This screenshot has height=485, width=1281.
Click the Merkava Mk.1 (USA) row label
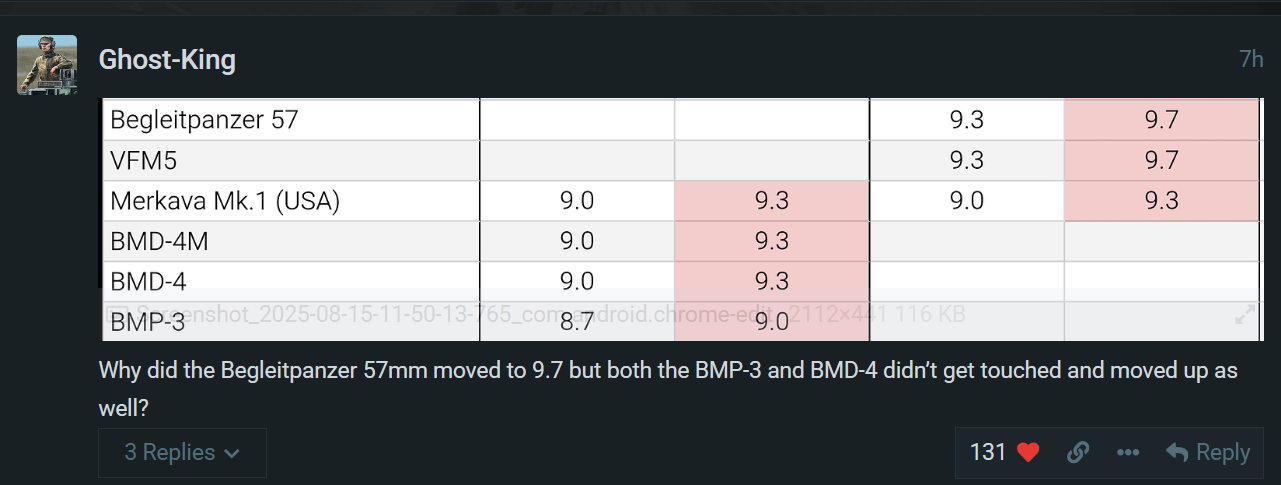click(x=225, y=201)
